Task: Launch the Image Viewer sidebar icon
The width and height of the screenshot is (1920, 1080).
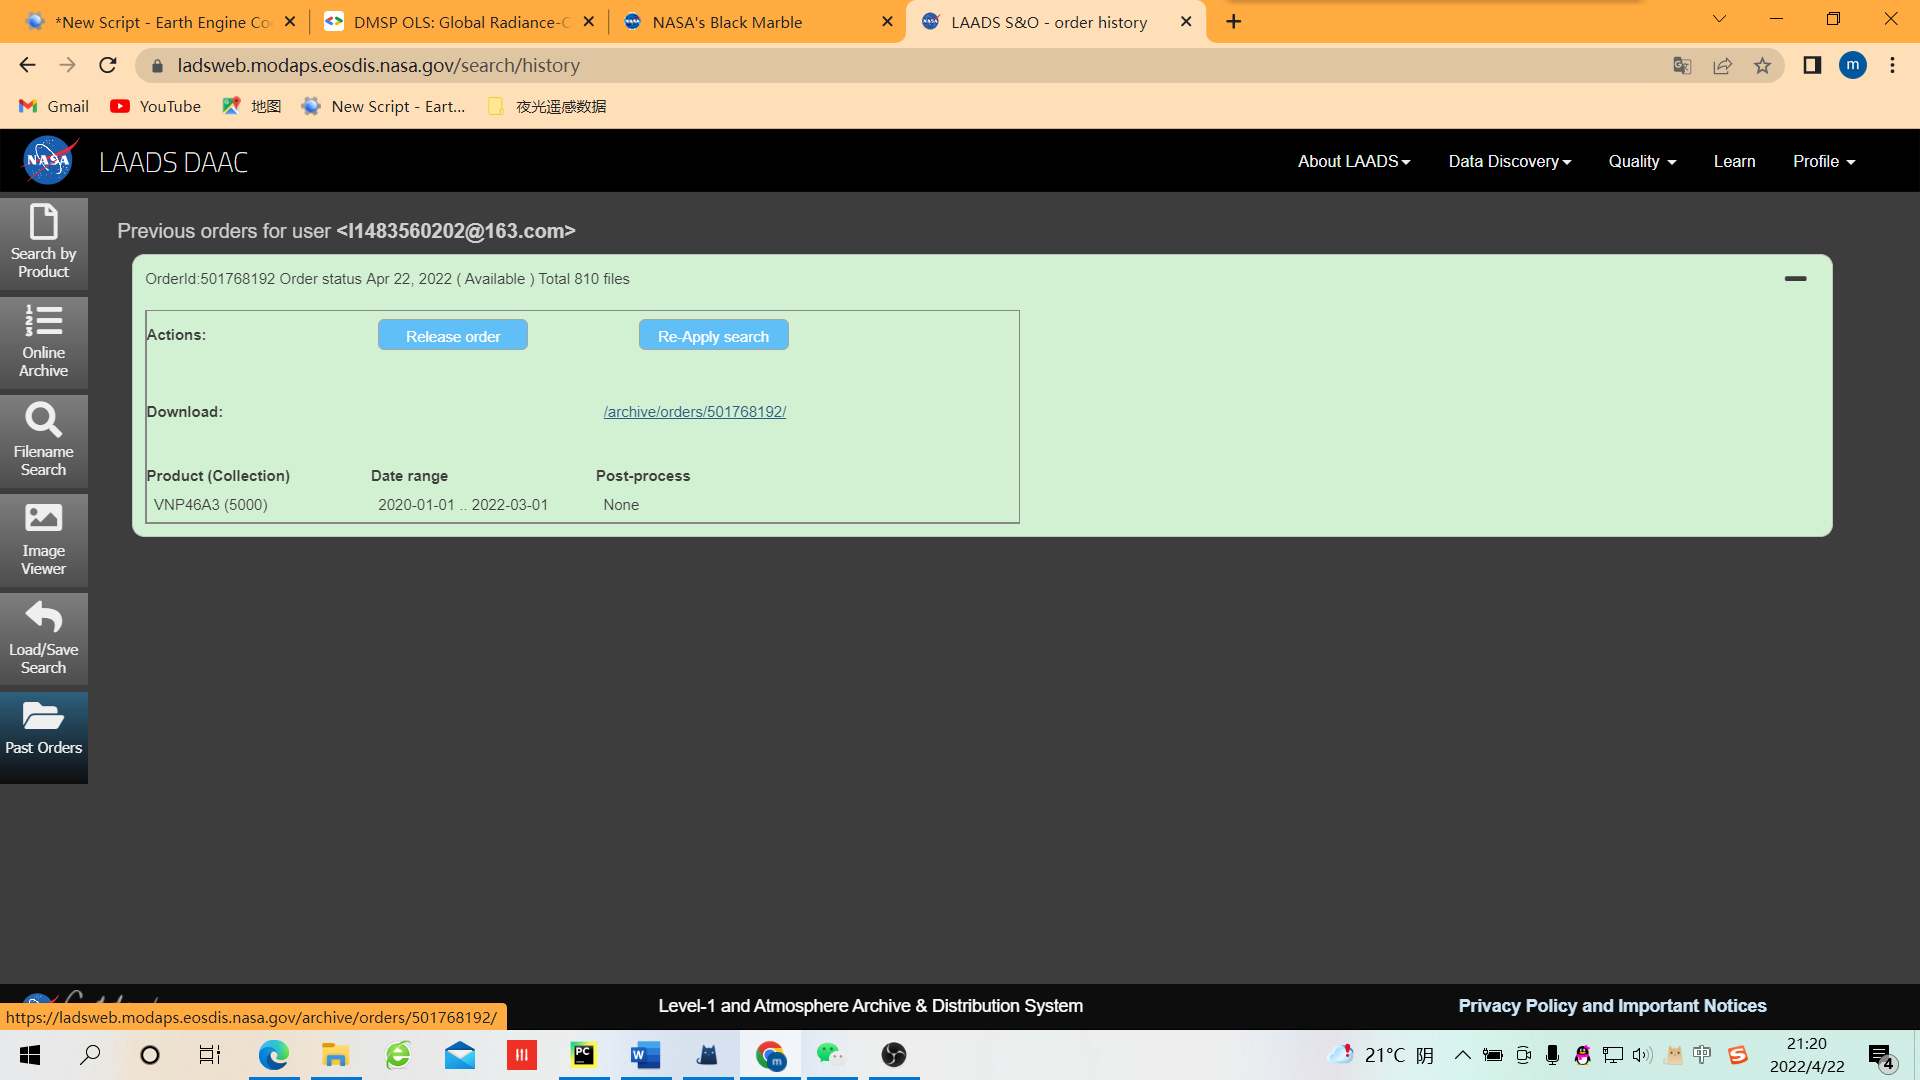Action: [44, 539]
